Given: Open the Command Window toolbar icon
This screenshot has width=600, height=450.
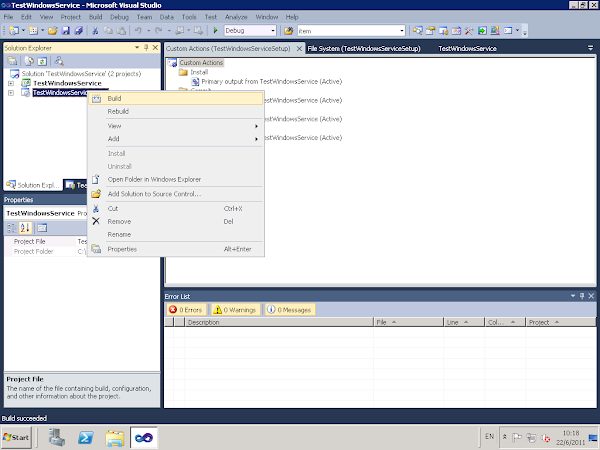Looking at the screenshot, I should pyautogui.click(x=508, y=30).
